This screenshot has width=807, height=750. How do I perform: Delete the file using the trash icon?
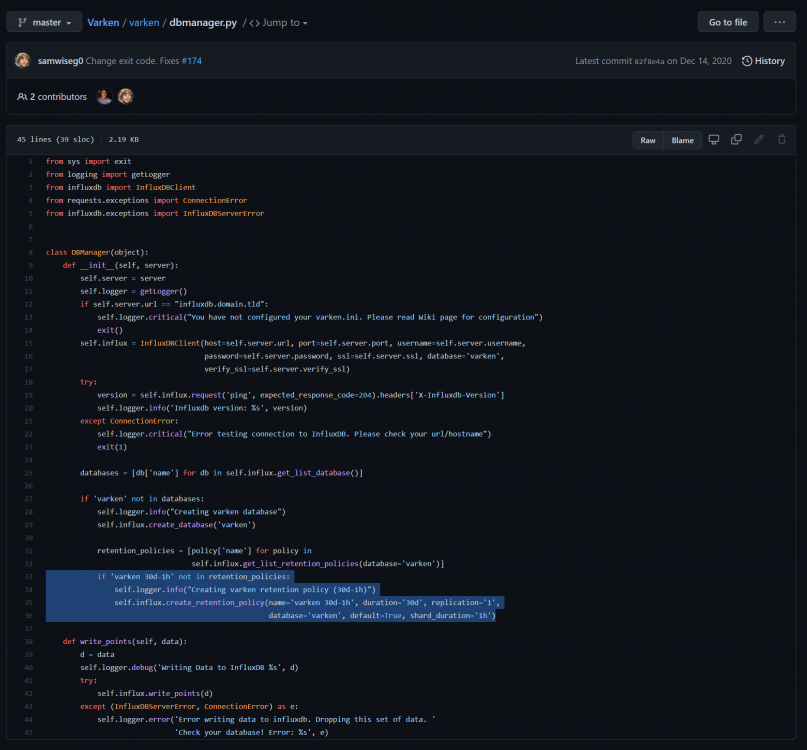pyautogui.click(x=781, y=139)
